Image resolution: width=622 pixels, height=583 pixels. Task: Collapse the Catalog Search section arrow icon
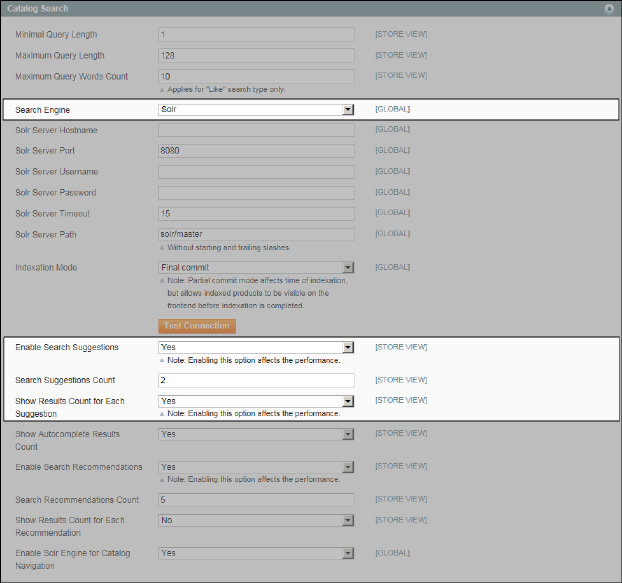pyautogui.click(x=609, y=9)
